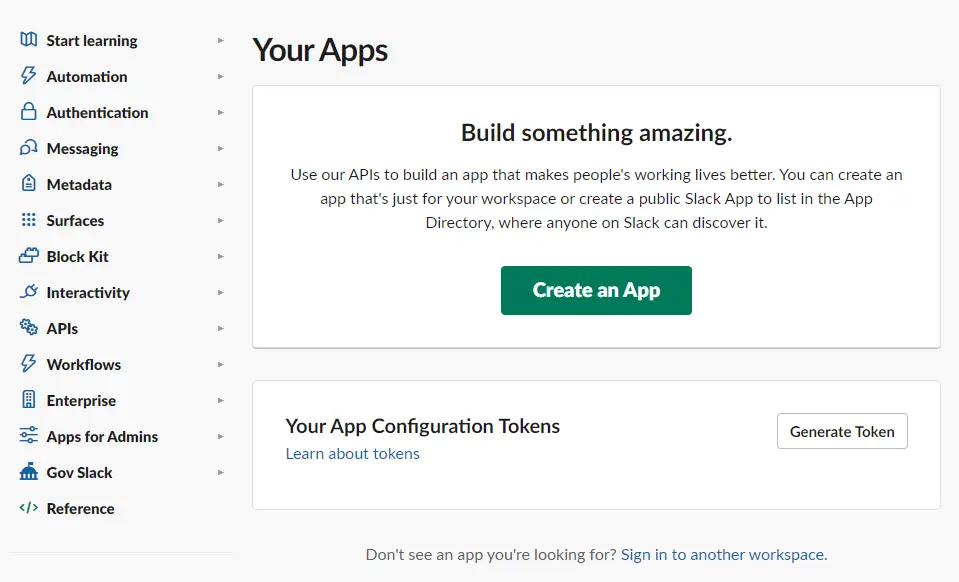This screenshot has height=582, width=959.
Task: Click the plug icon beside Interactivity
Action: pos(28,292)
